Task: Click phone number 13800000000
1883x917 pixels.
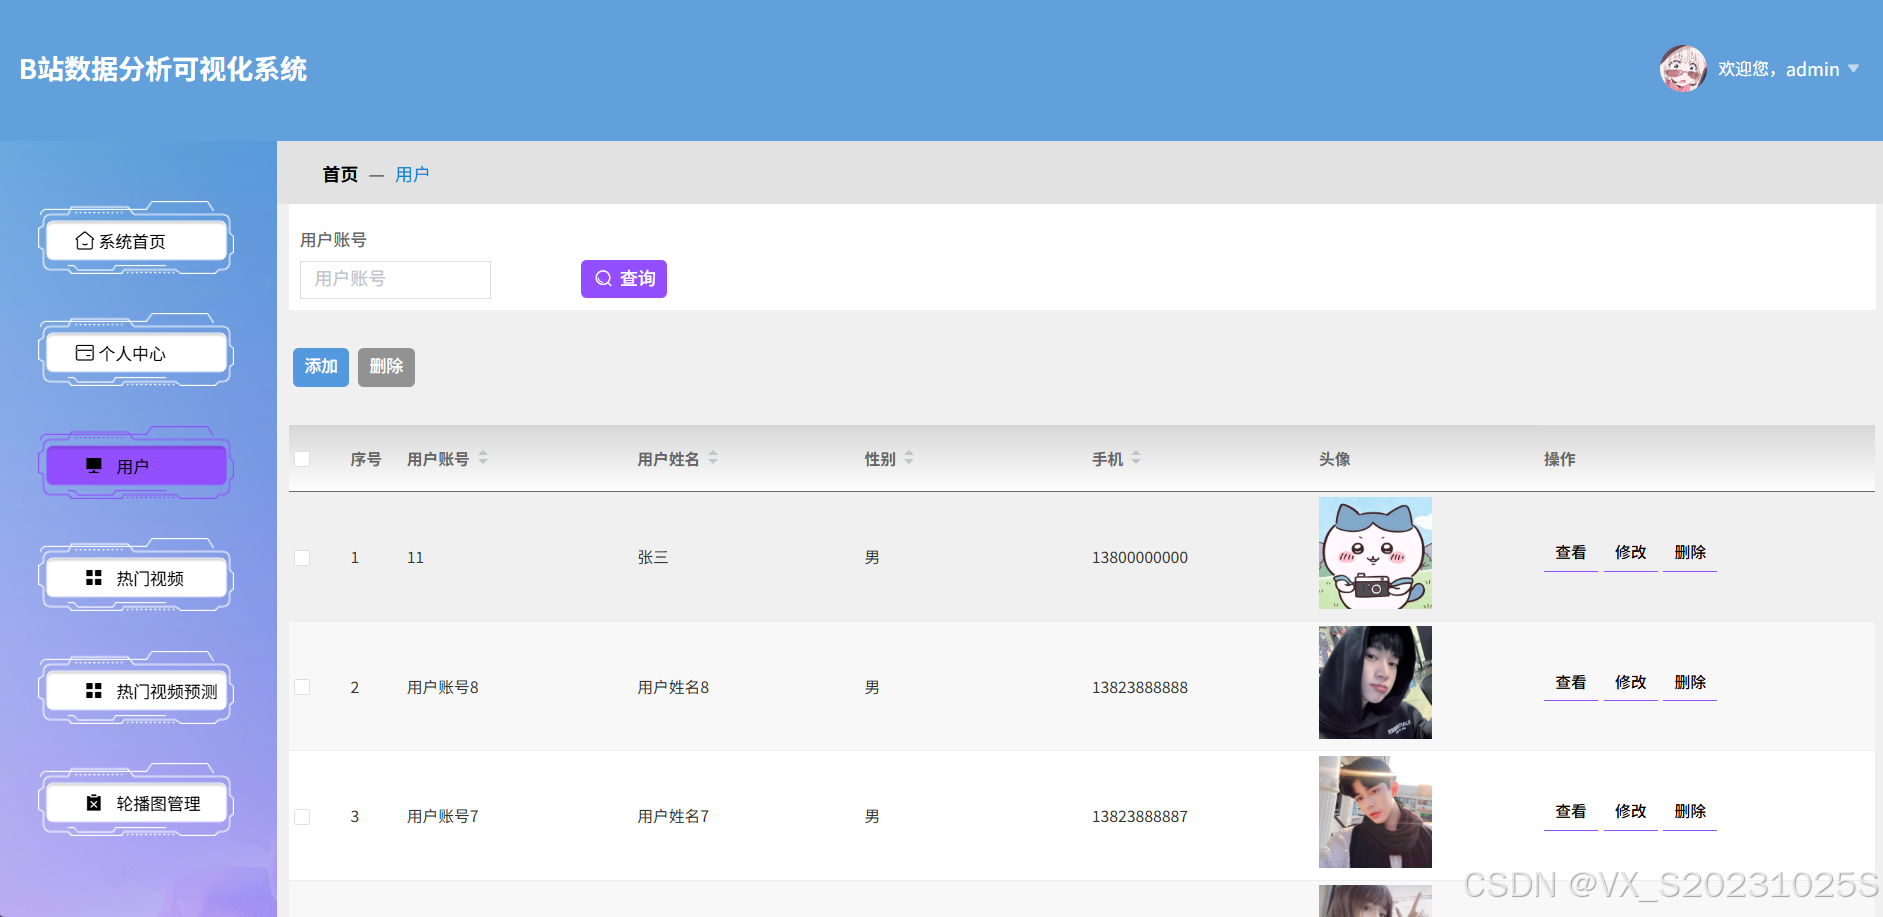Action: 1140,558
